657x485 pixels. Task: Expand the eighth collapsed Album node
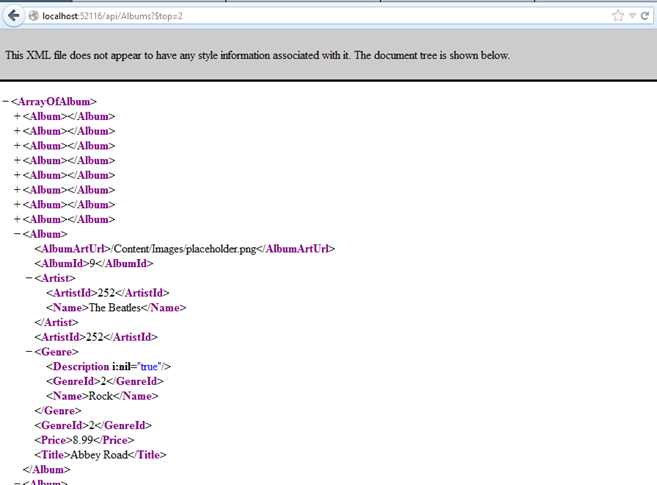(17, 219)
